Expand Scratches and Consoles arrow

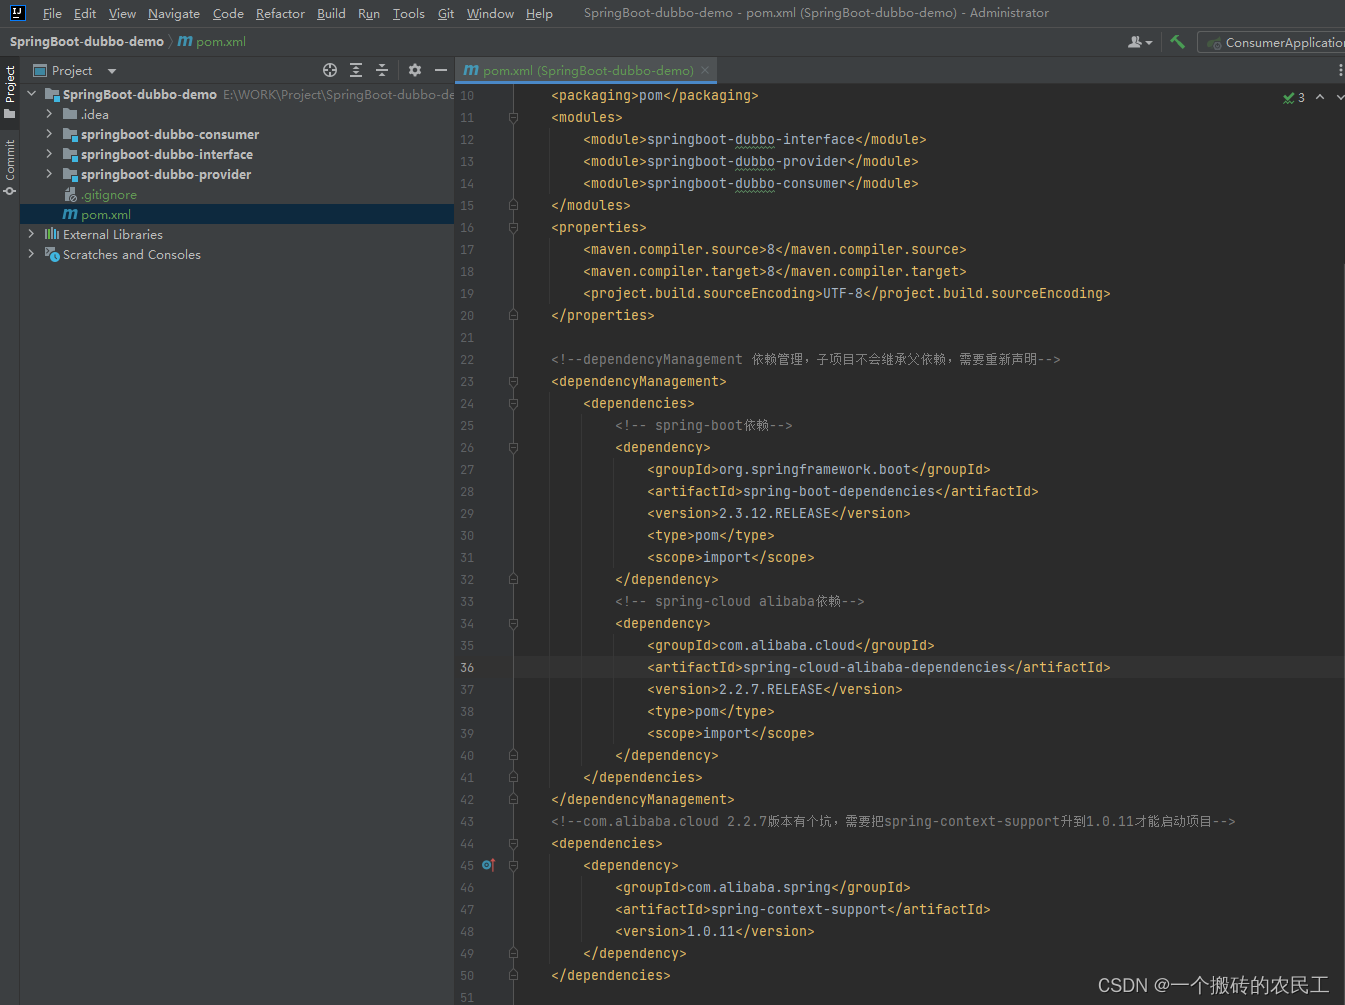[31, 254]
